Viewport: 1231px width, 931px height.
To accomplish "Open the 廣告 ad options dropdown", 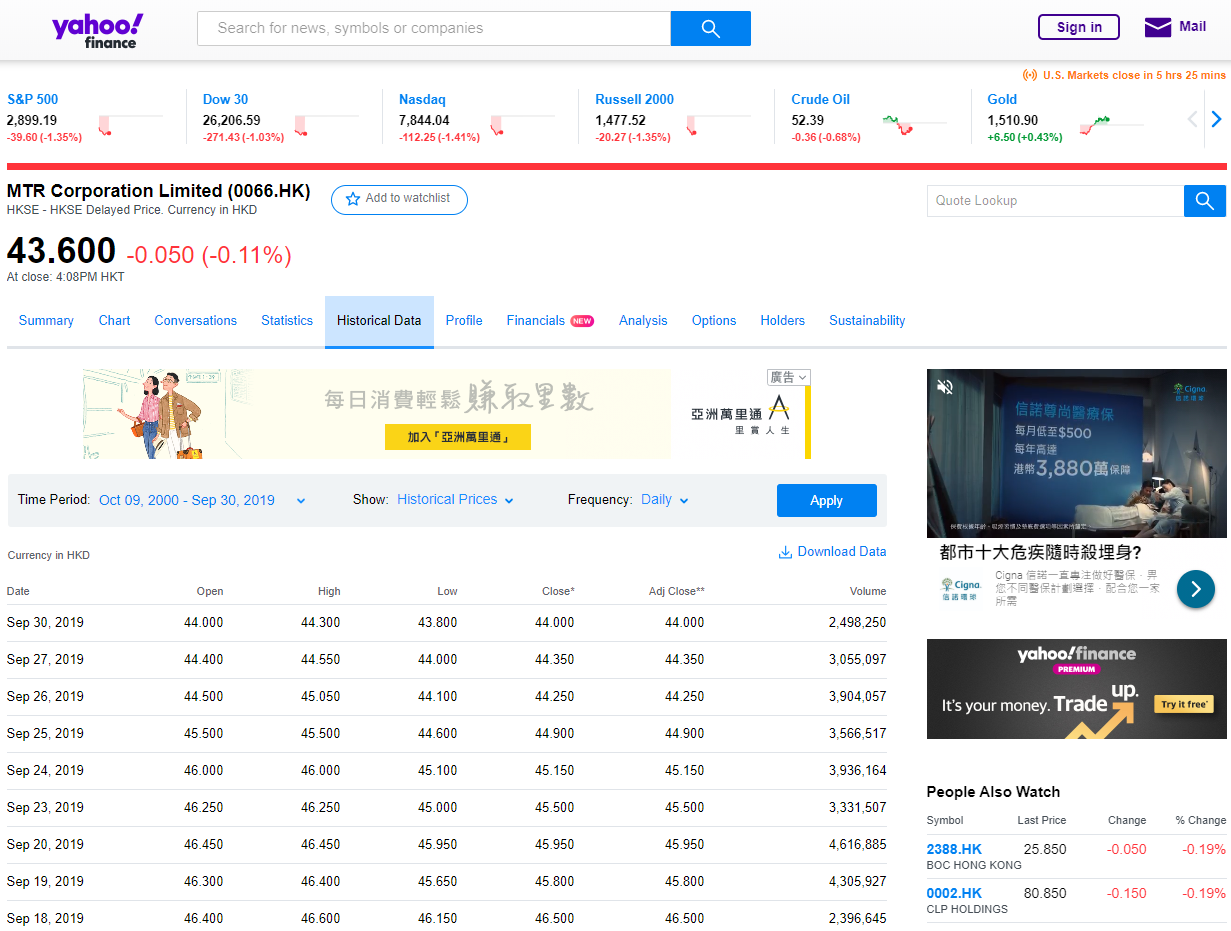I will click(x=788, y=377).
